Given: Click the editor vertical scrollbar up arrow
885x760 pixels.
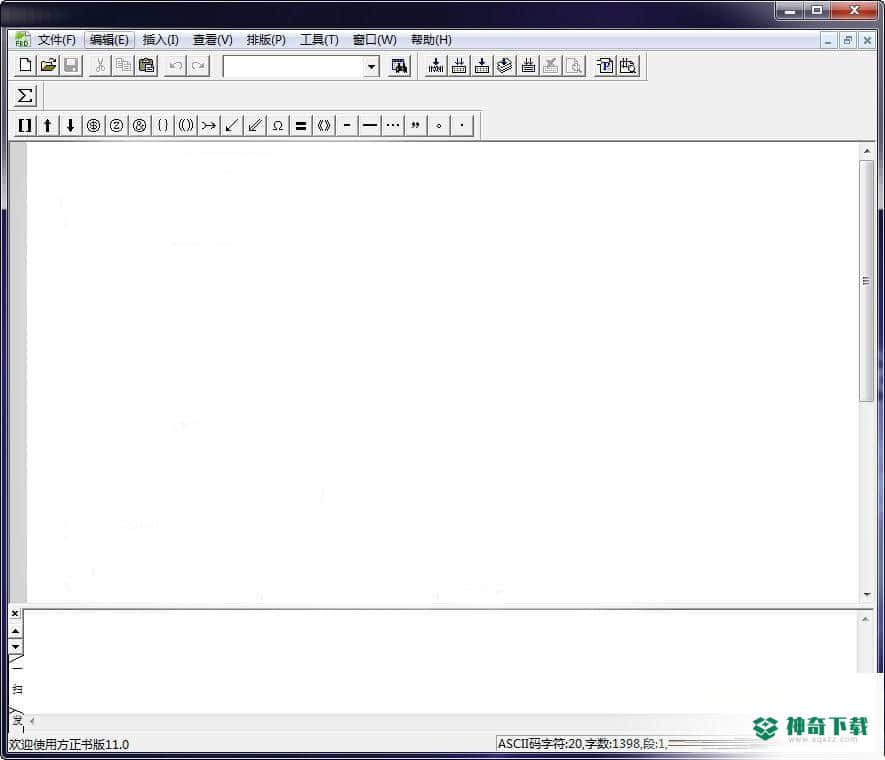Looking at the screenshot, I should (867, 151).
